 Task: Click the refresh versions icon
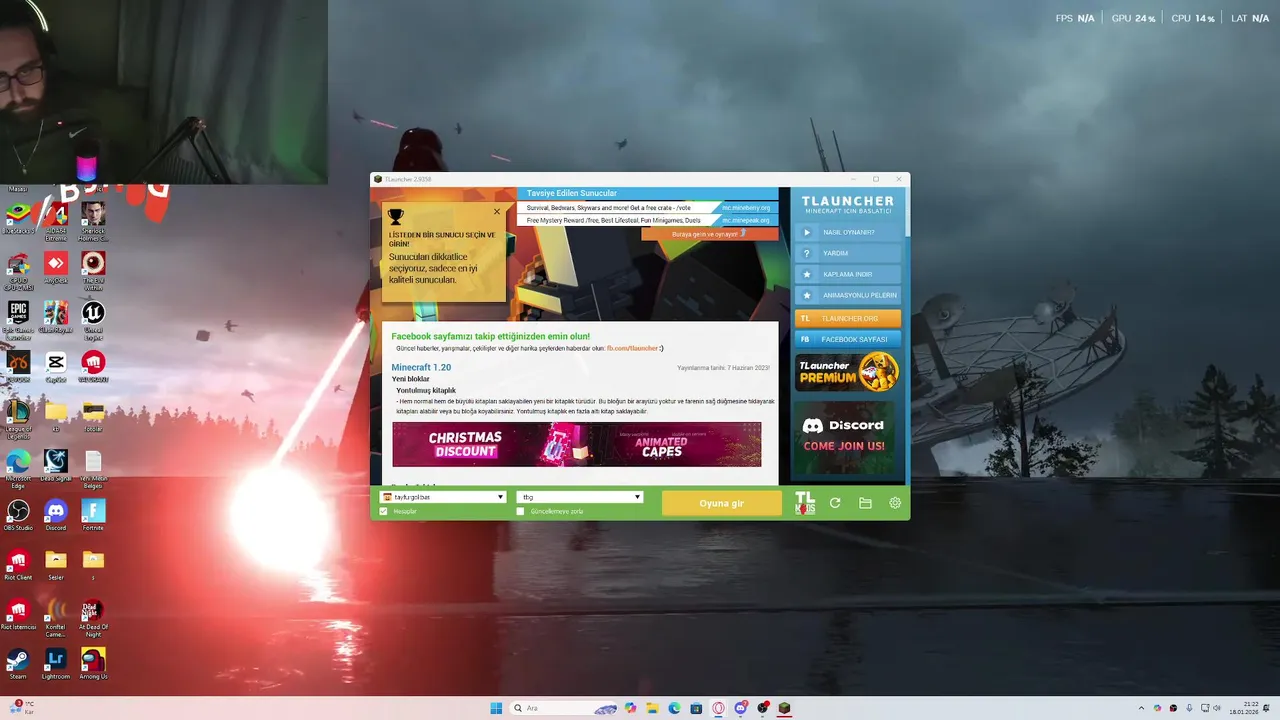pyautogui.click(x=835, y=503)
